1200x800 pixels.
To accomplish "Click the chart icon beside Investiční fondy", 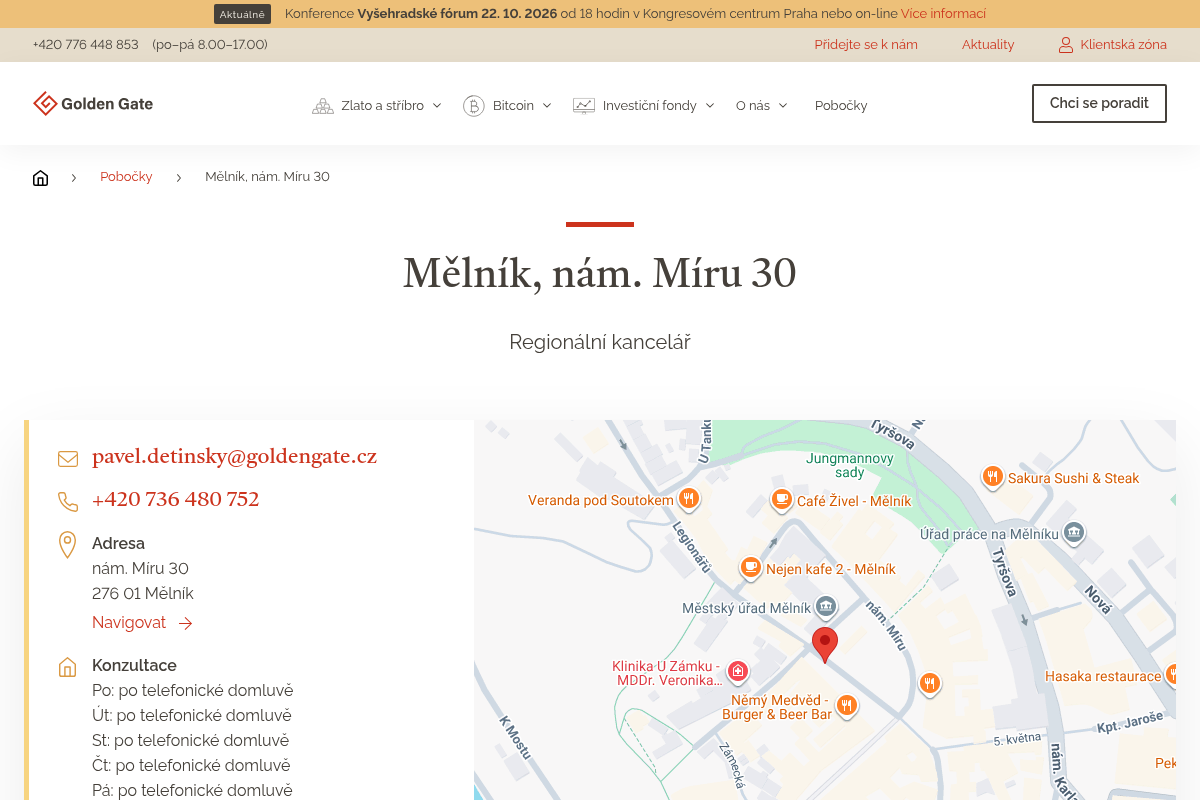I will tap(583, 105).
